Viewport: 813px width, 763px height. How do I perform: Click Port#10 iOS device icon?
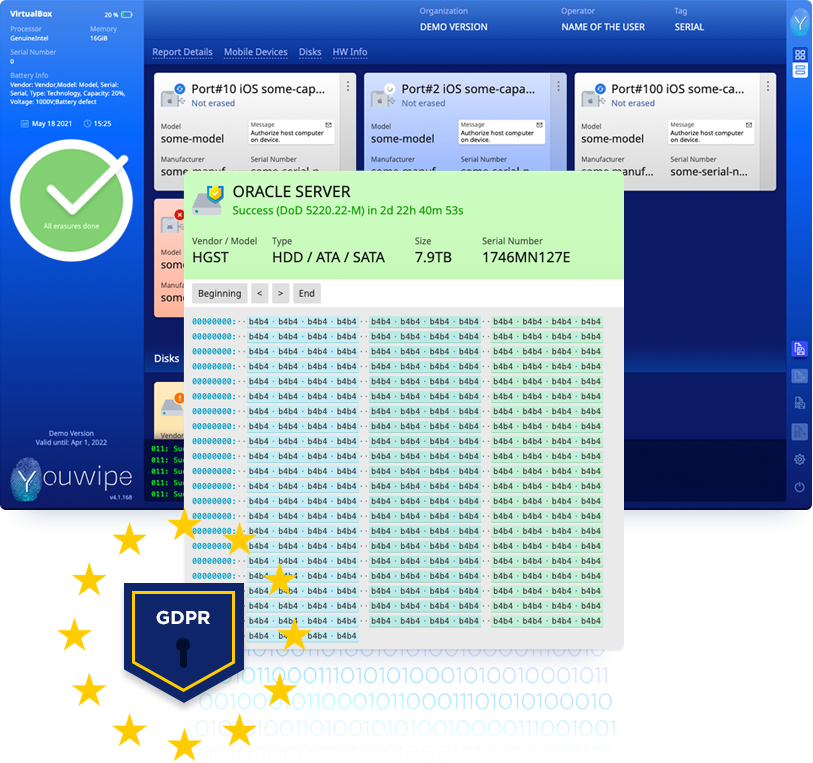(171, 98)
